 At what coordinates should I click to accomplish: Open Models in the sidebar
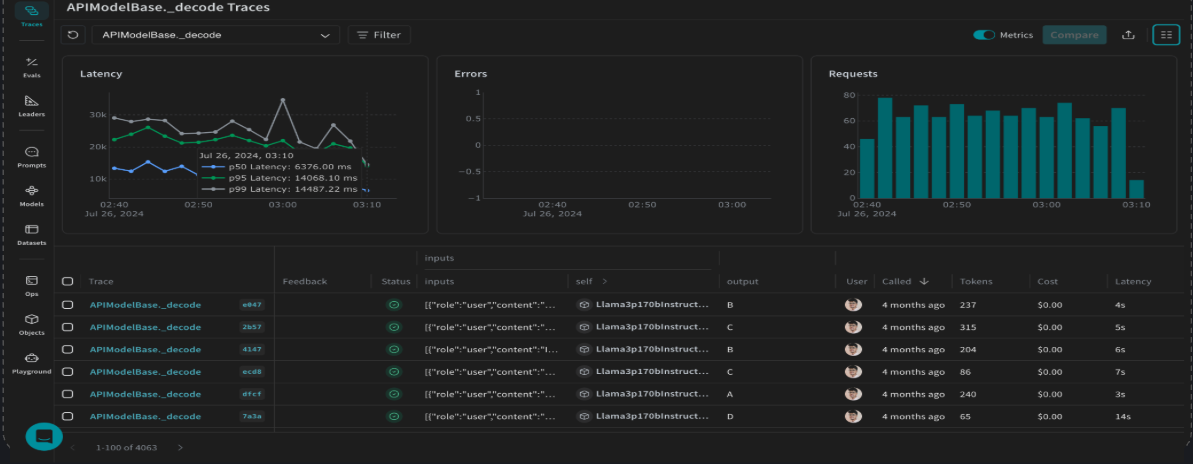coord(31,195)
